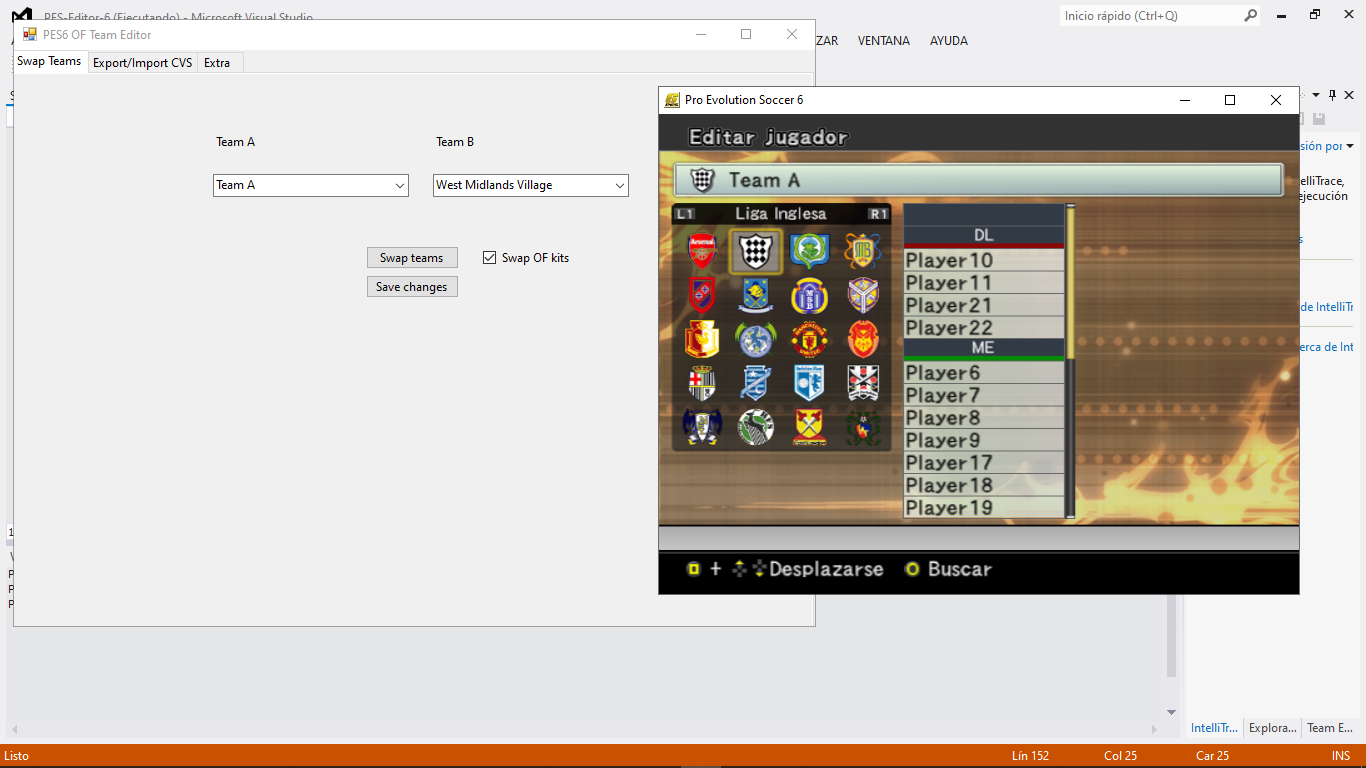Select Player10 in the player list
This screenshot has height=768, width=1366.
pyautogui.click(x=984, y=260)
